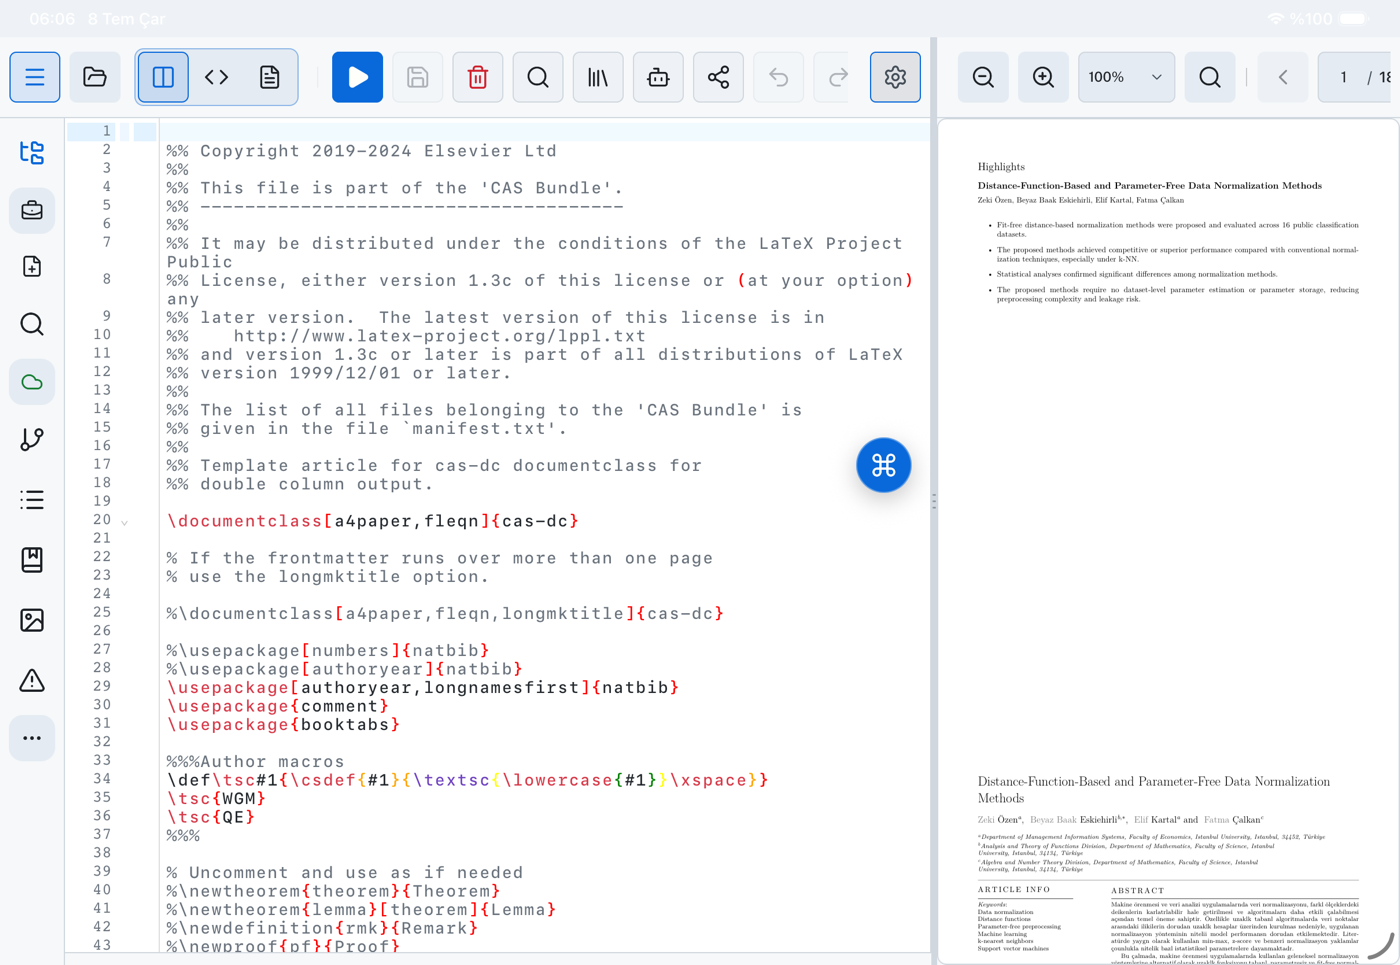The image size is (1400, 965).
Task: Click the \documentclass[a4paper,fleqn]{cas-dc} line
Action: (373, 521)
